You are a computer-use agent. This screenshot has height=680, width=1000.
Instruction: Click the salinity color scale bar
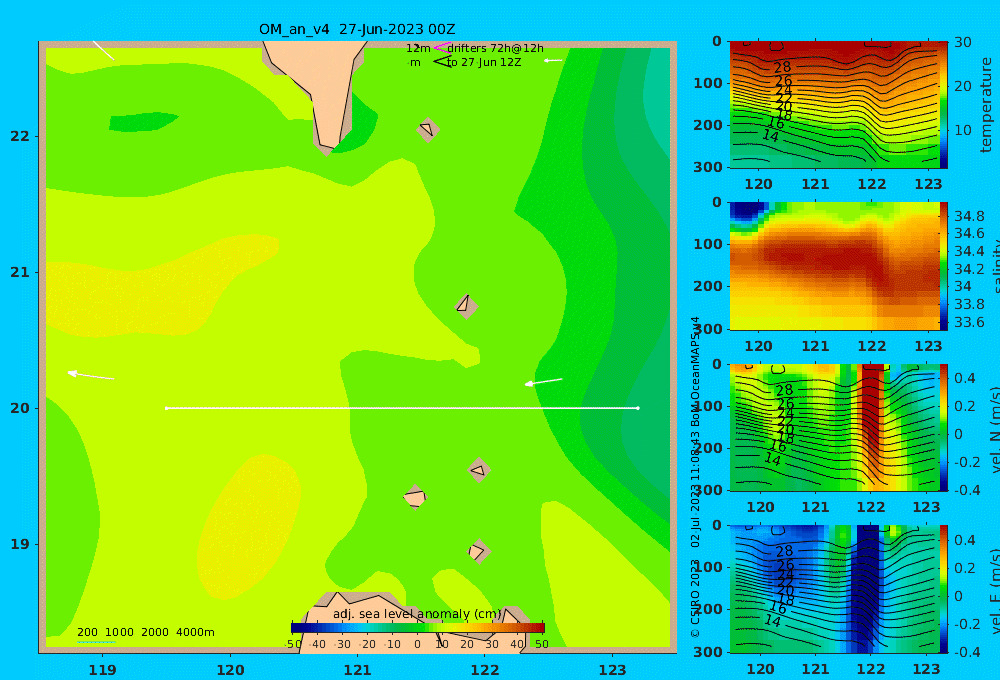click(944, 266)
